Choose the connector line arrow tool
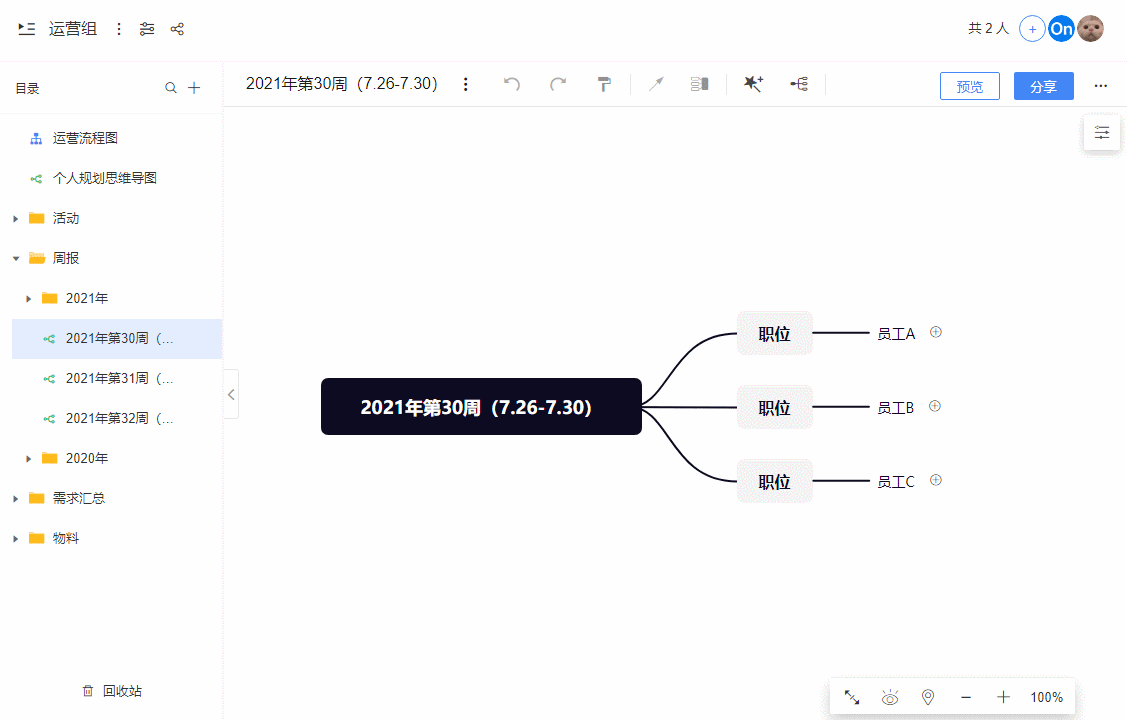1127x720 pixels. pyautogui.click(x=656, y=84)
